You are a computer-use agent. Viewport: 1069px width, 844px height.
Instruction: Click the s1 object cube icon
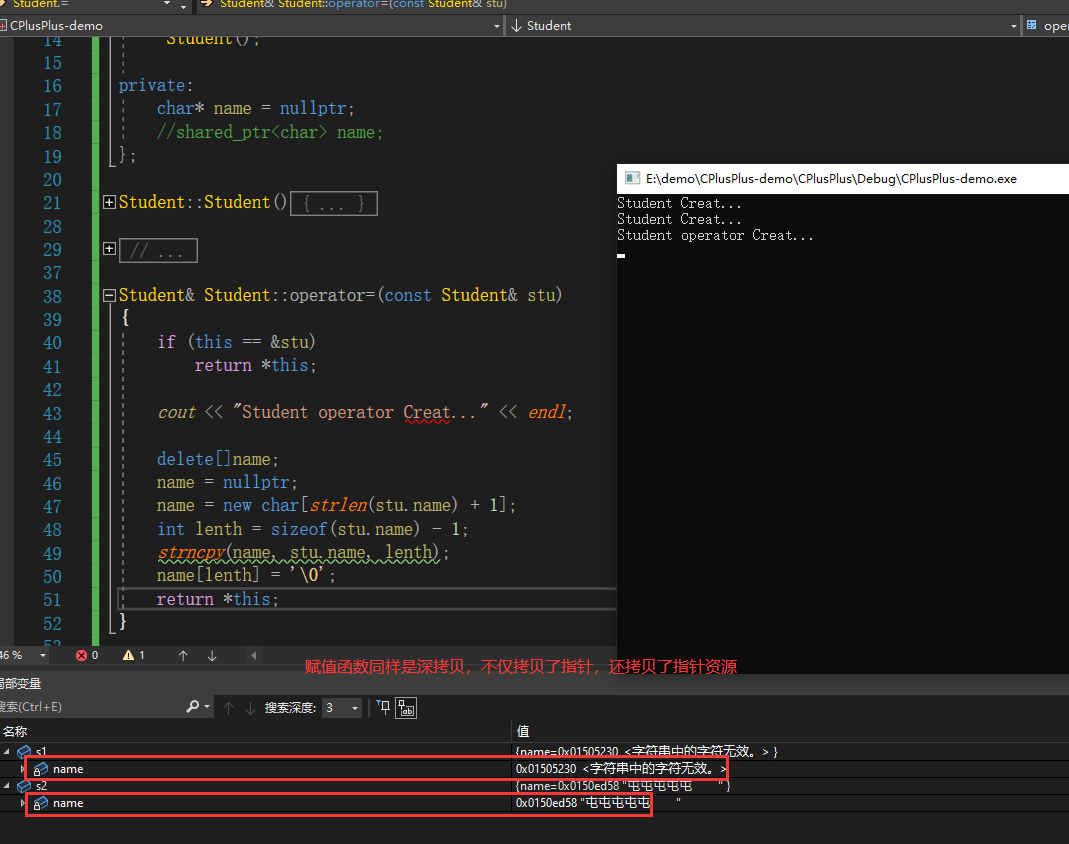pyautogui.click(x=24, y=751)
